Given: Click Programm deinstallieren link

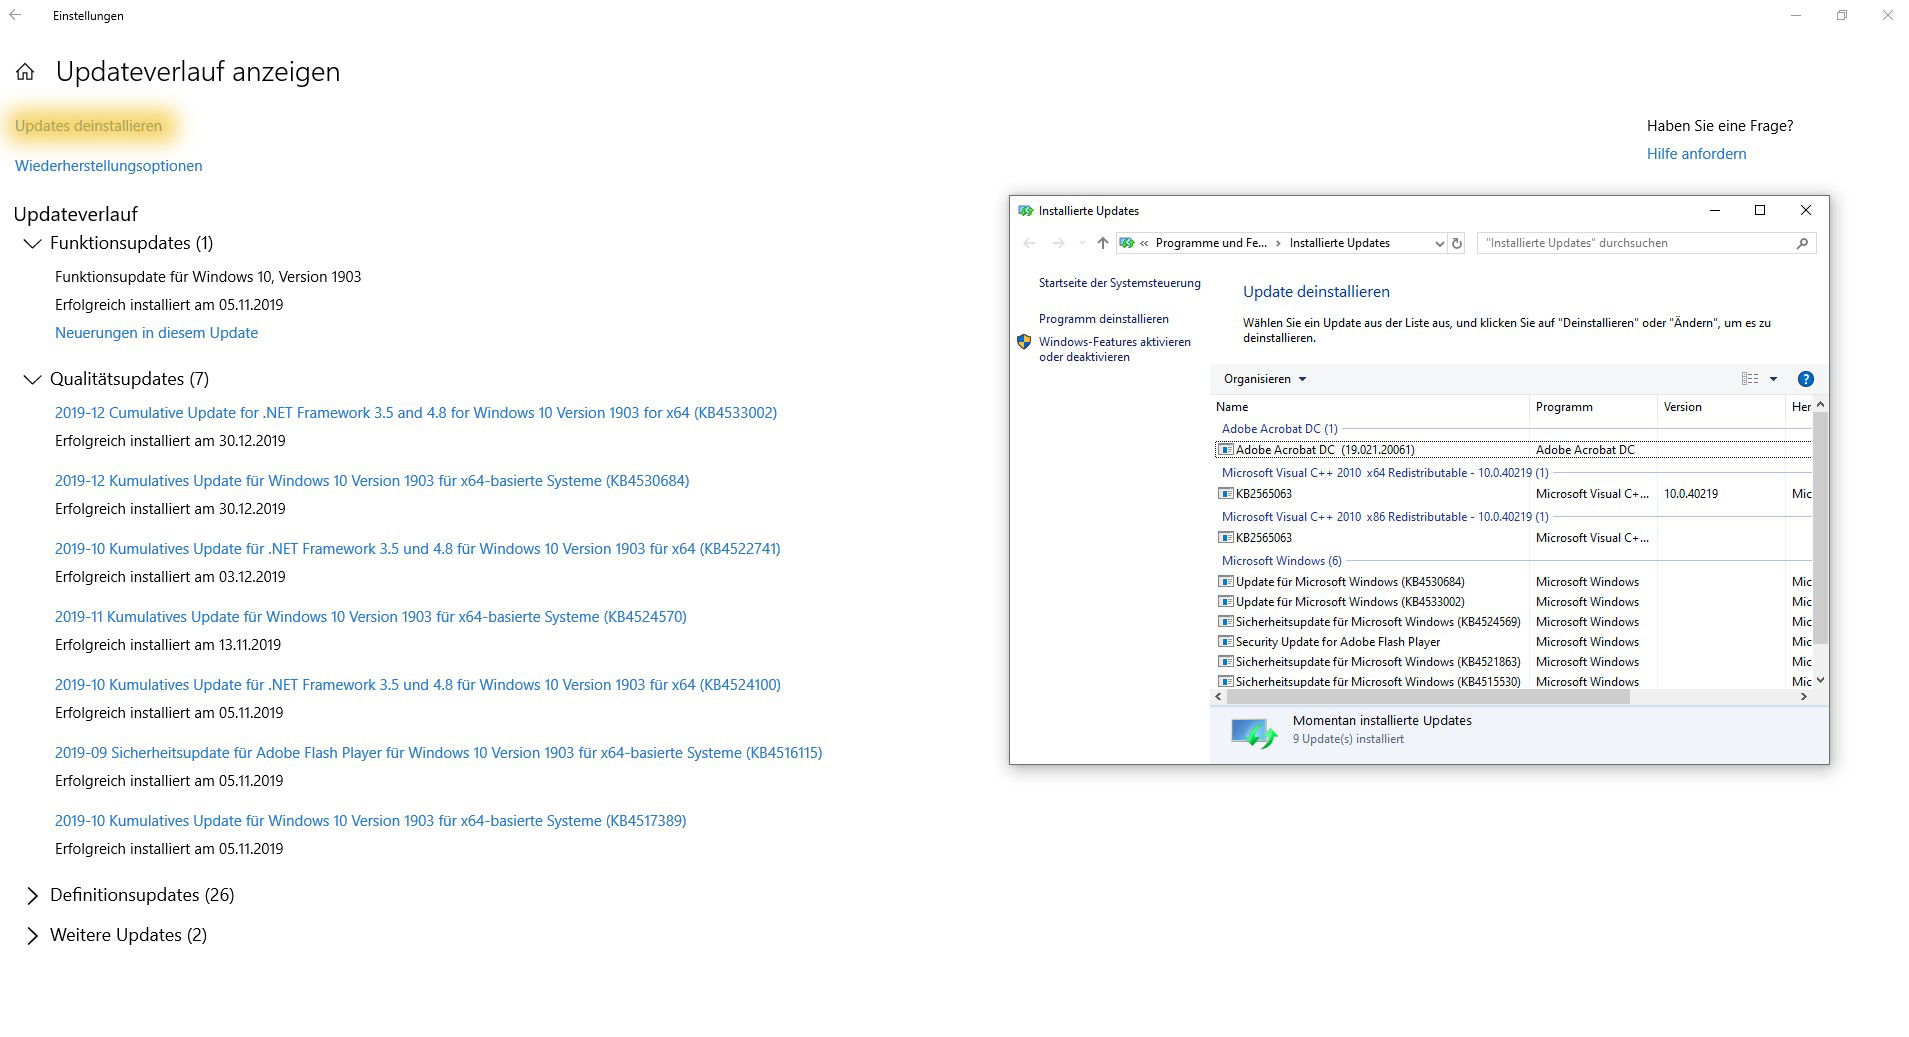Looking at the screenshot, I should 1103,319.
